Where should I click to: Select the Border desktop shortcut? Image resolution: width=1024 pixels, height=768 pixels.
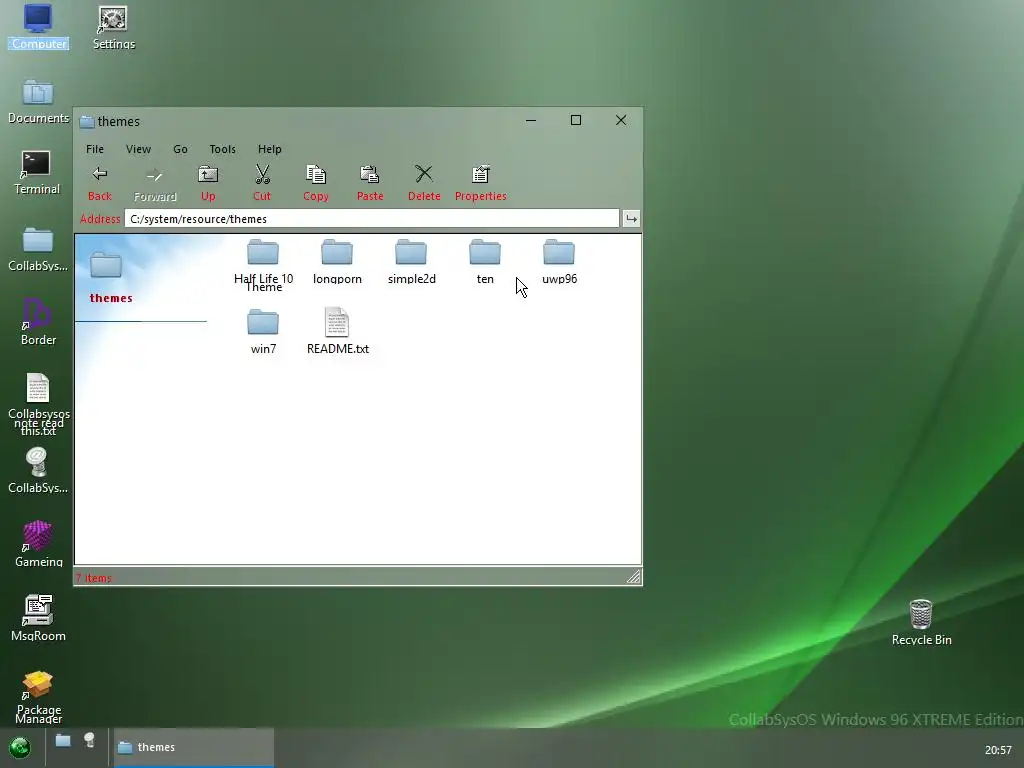(x=38, y=322)
